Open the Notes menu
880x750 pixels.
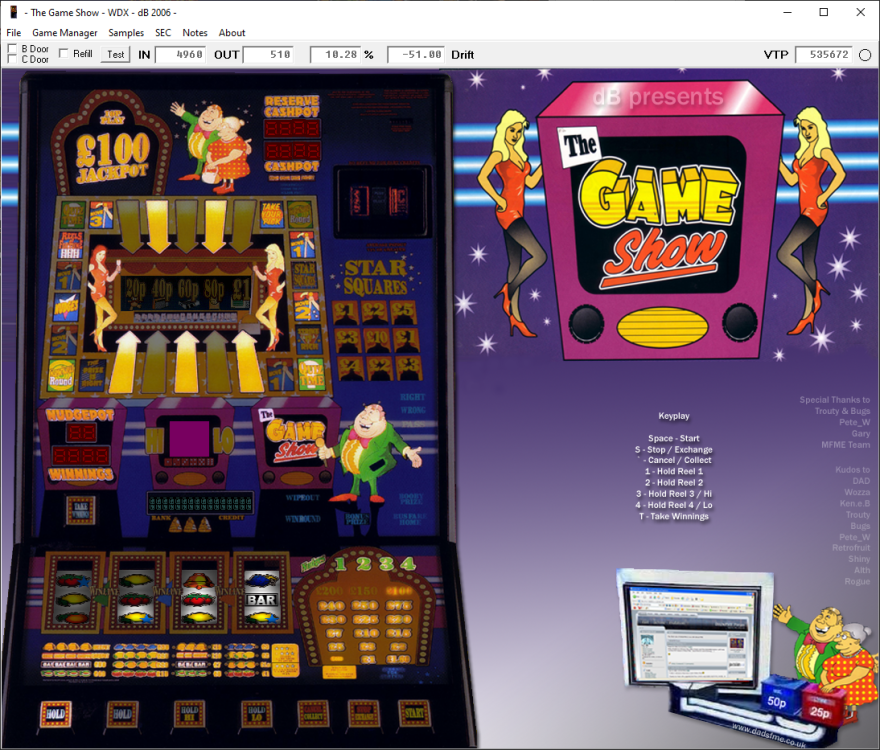coord(194,32)
